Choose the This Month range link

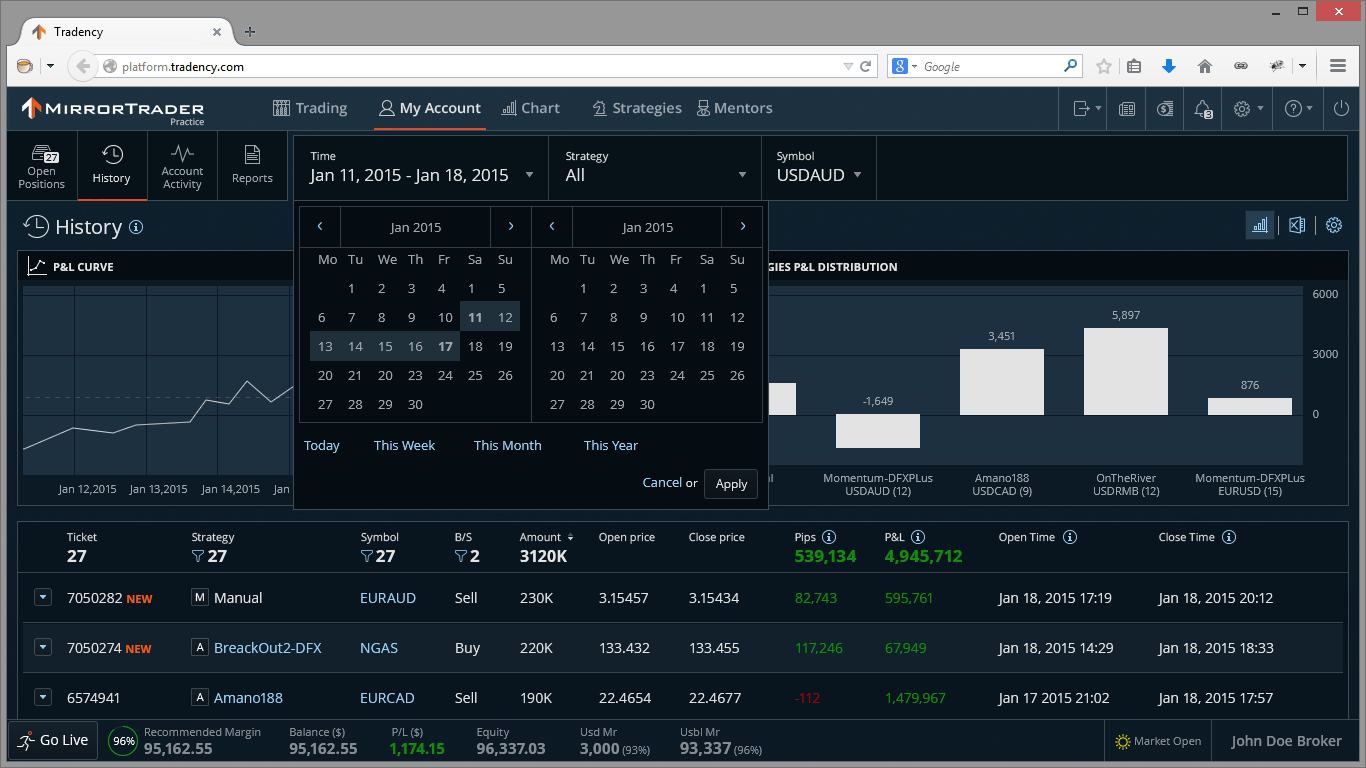pos(508,446)
